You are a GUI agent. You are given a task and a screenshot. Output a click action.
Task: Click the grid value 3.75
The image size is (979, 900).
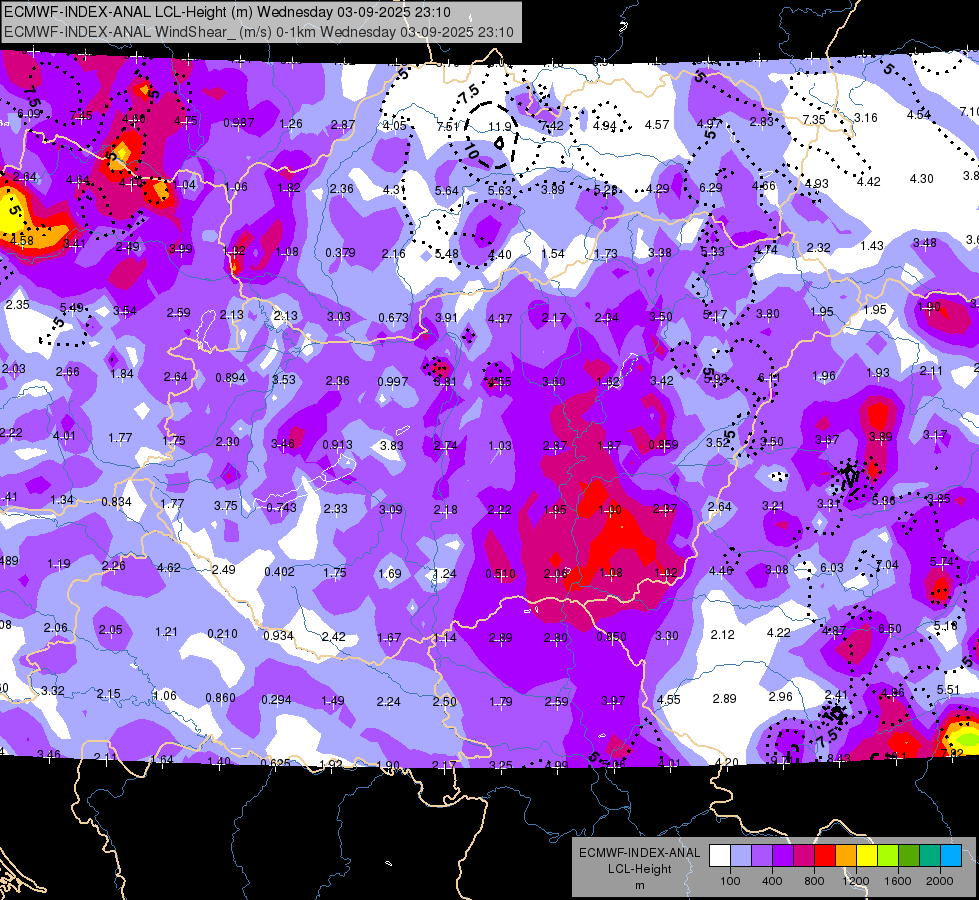[225, 505]
